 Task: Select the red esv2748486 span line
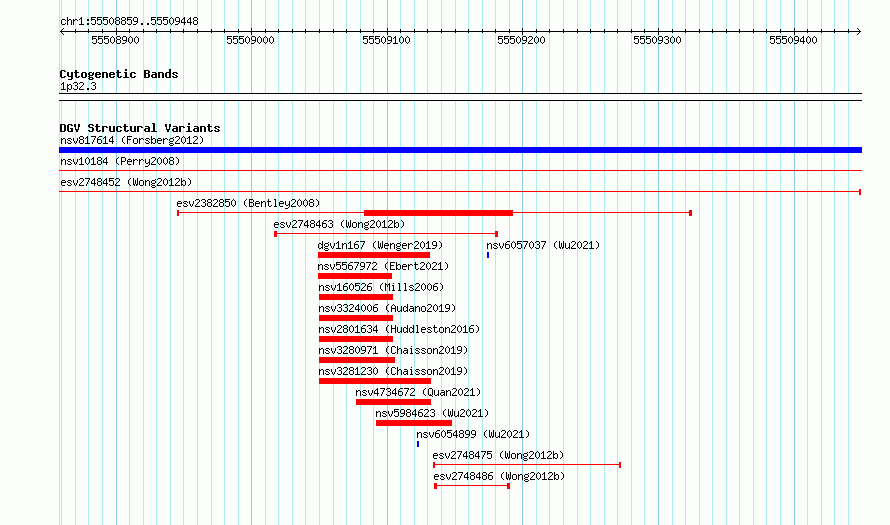[472, 486]
